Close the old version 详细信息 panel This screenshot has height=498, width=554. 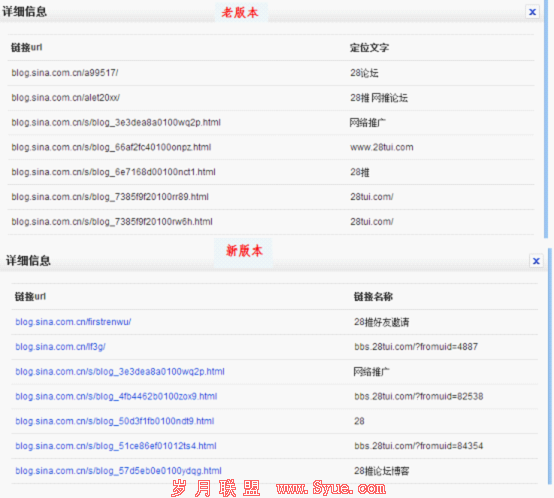[532, 12]
